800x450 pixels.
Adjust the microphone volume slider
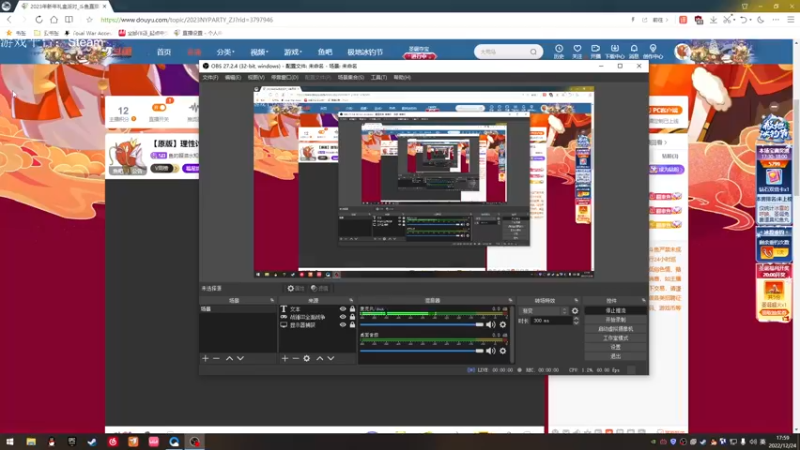click(x=421, y=324)
